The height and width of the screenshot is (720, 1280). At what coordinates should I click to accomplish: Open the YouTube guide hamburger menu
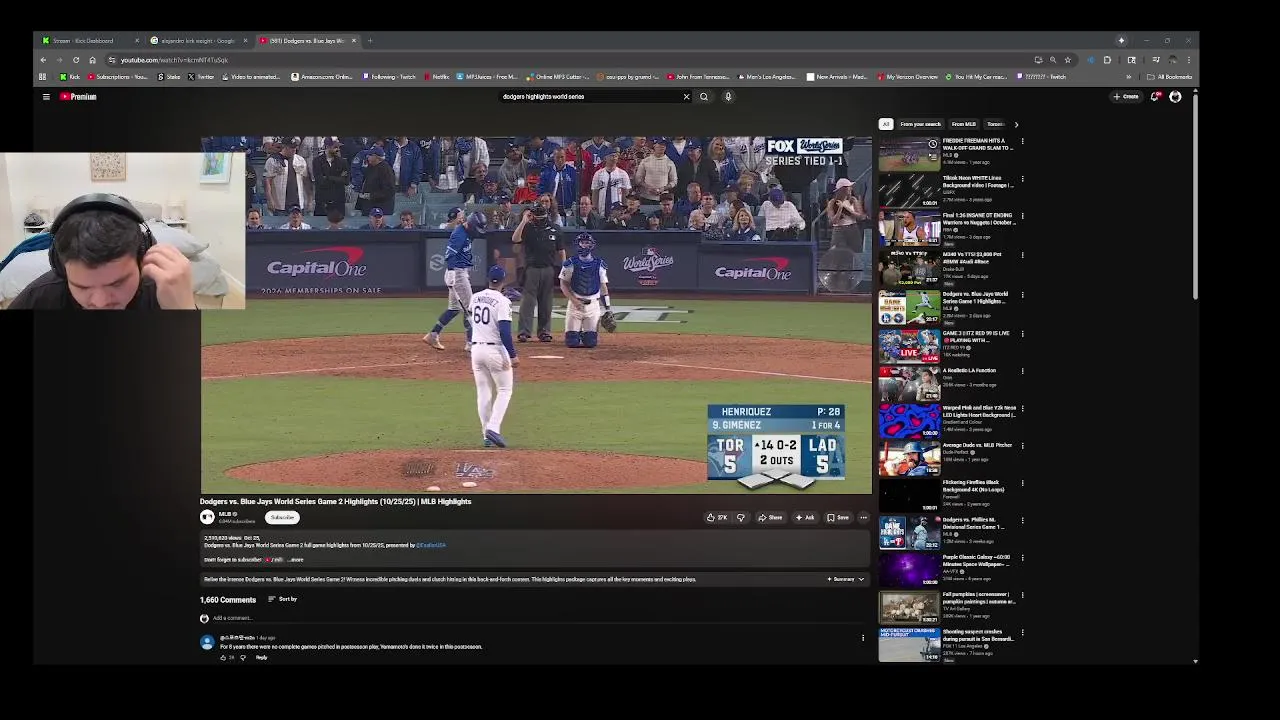pyautogui.click(x=46, y=97)
